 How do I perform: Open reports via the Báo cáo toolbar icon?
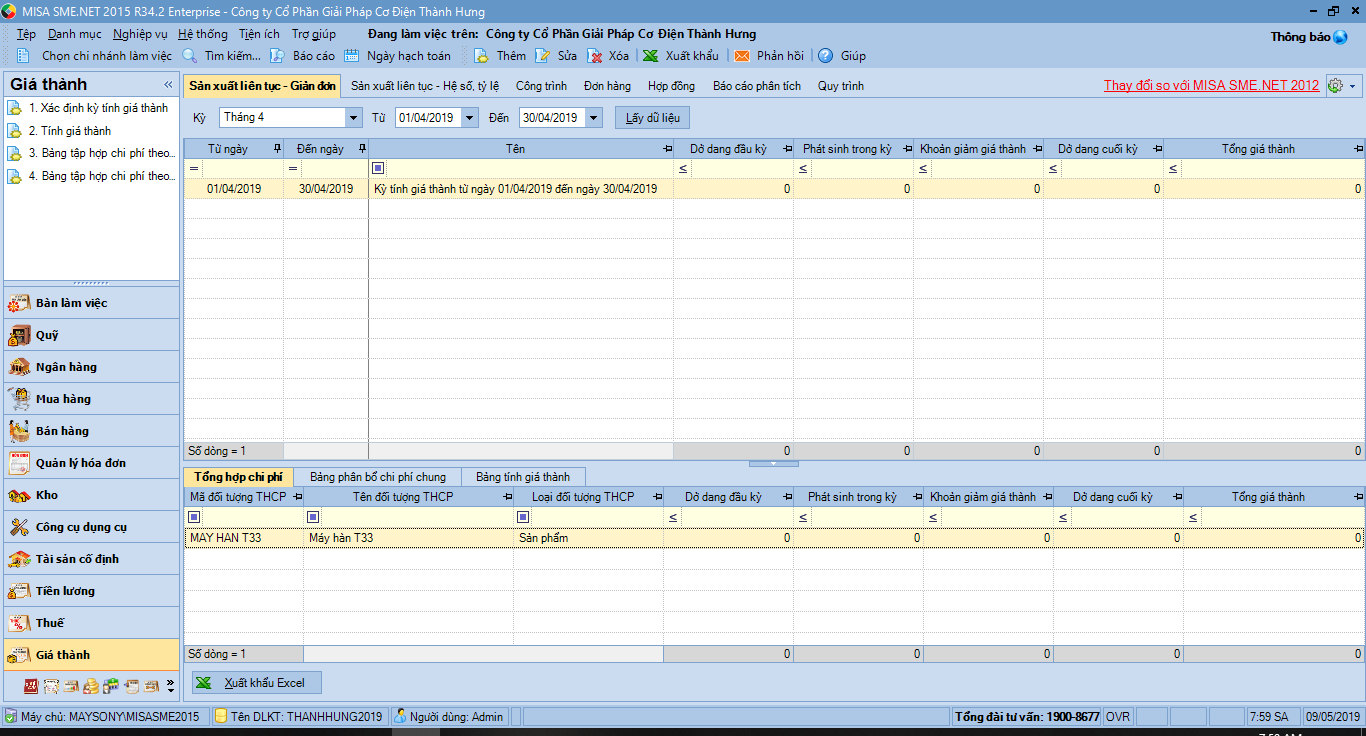(277, 56)
